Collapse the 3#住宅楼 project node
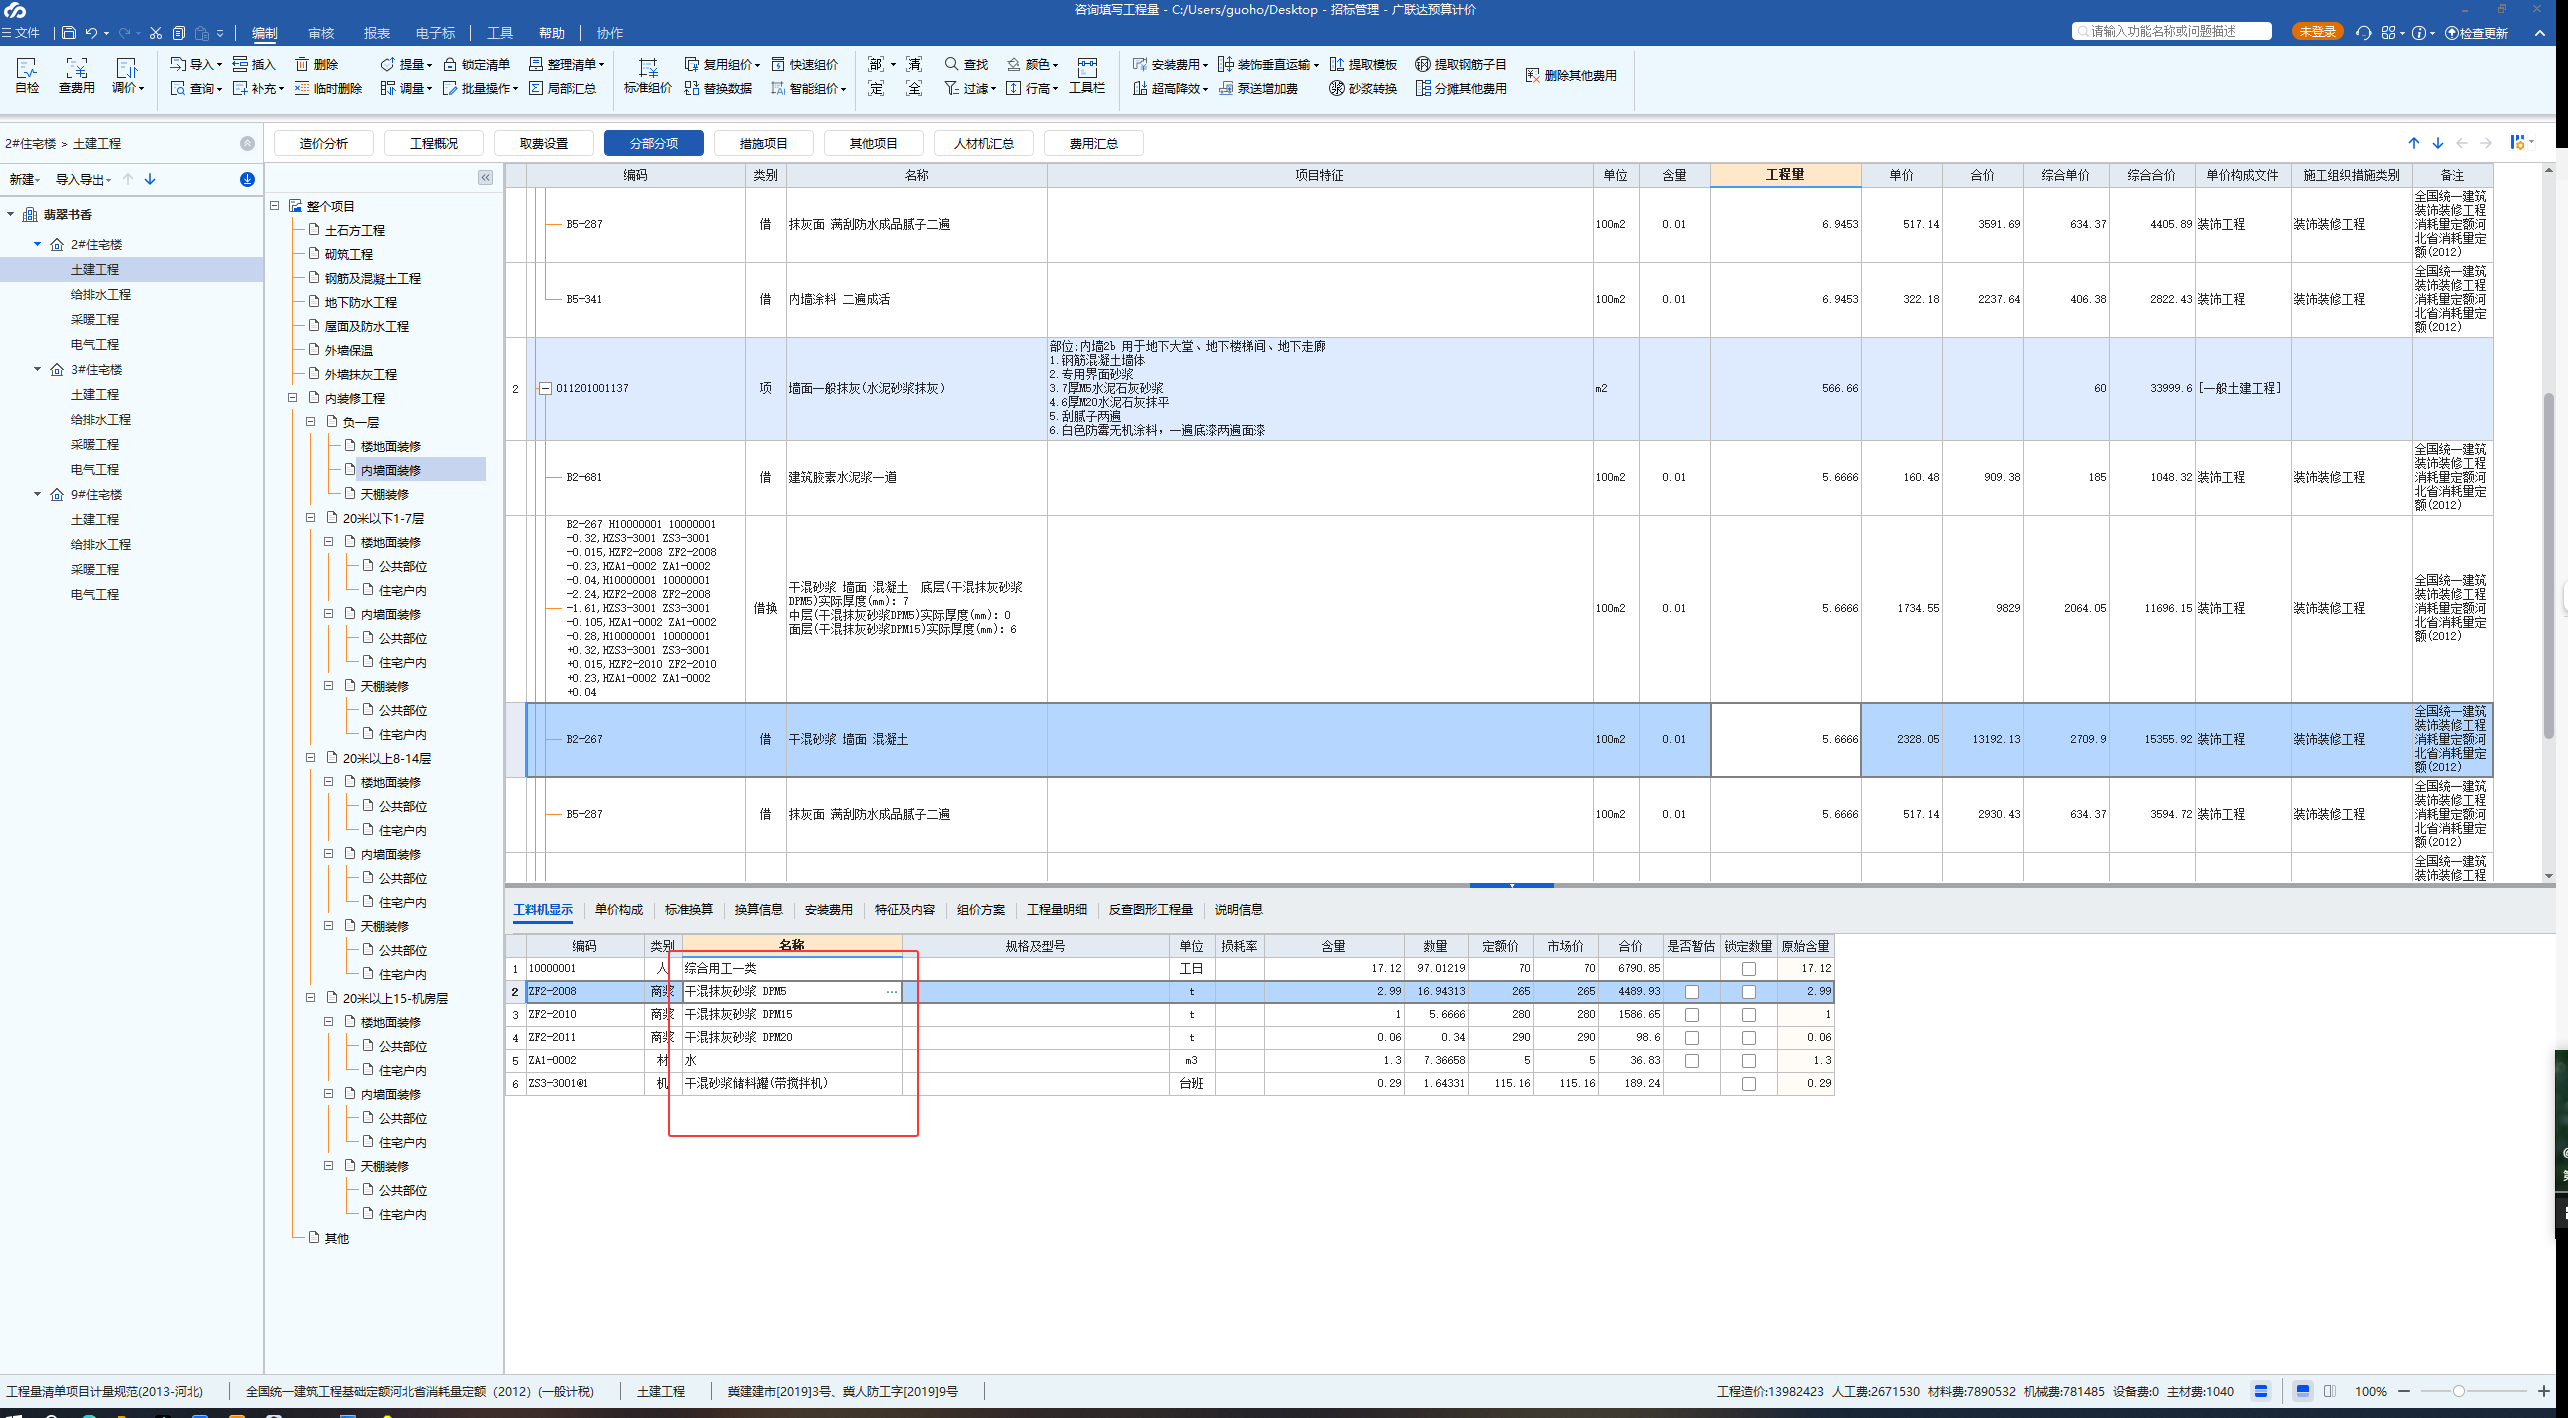This screenshot has height=1418, width=2568. [38, 369]
